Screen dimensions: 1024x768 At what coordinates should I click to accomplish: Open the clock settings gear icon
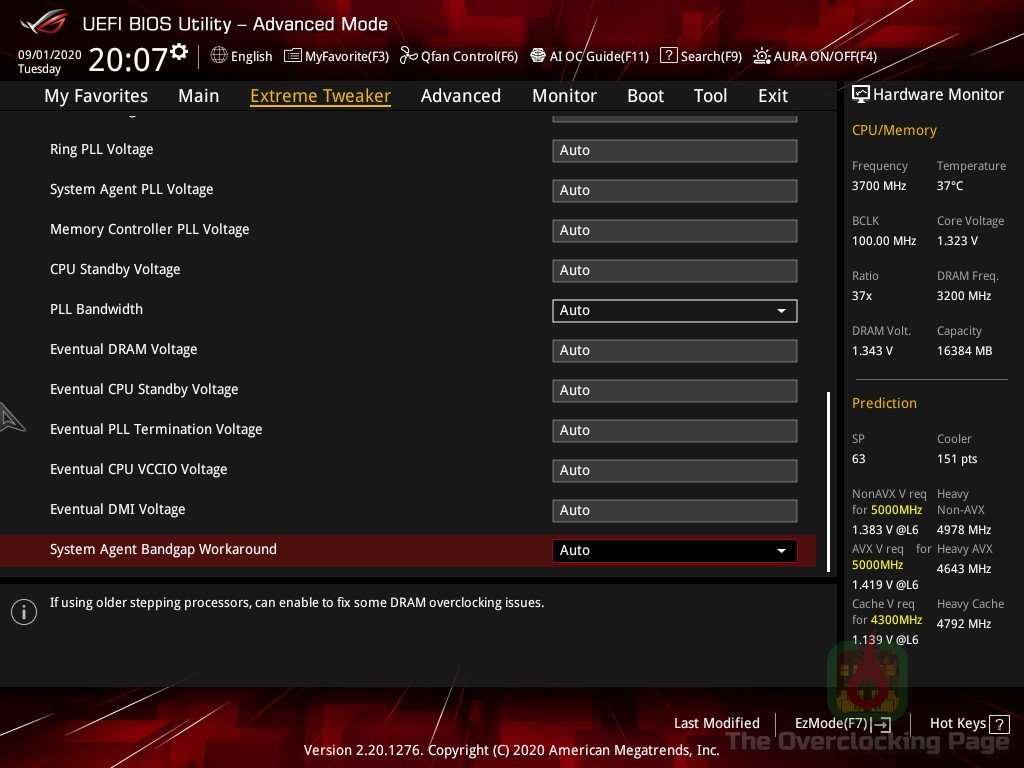pos(177,49)
